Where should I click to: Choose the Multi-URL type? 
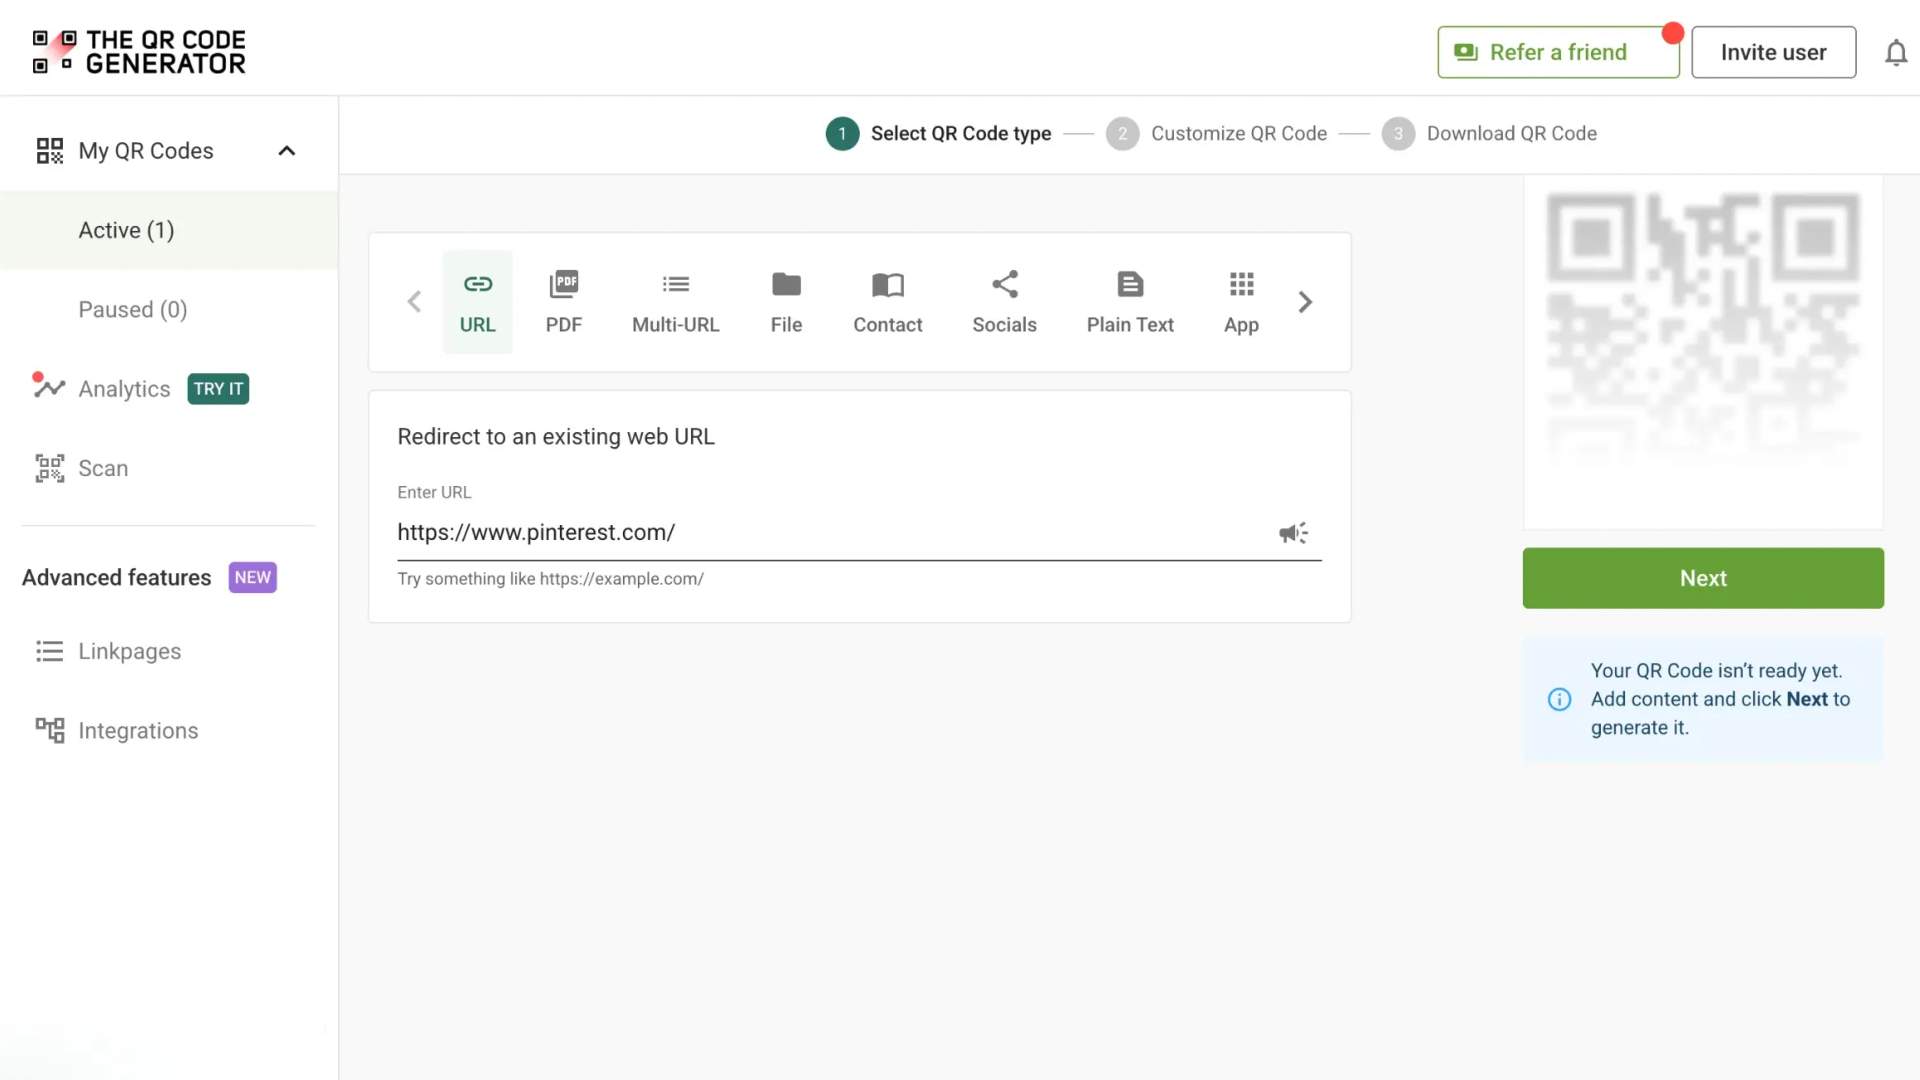tap(675, 302)
